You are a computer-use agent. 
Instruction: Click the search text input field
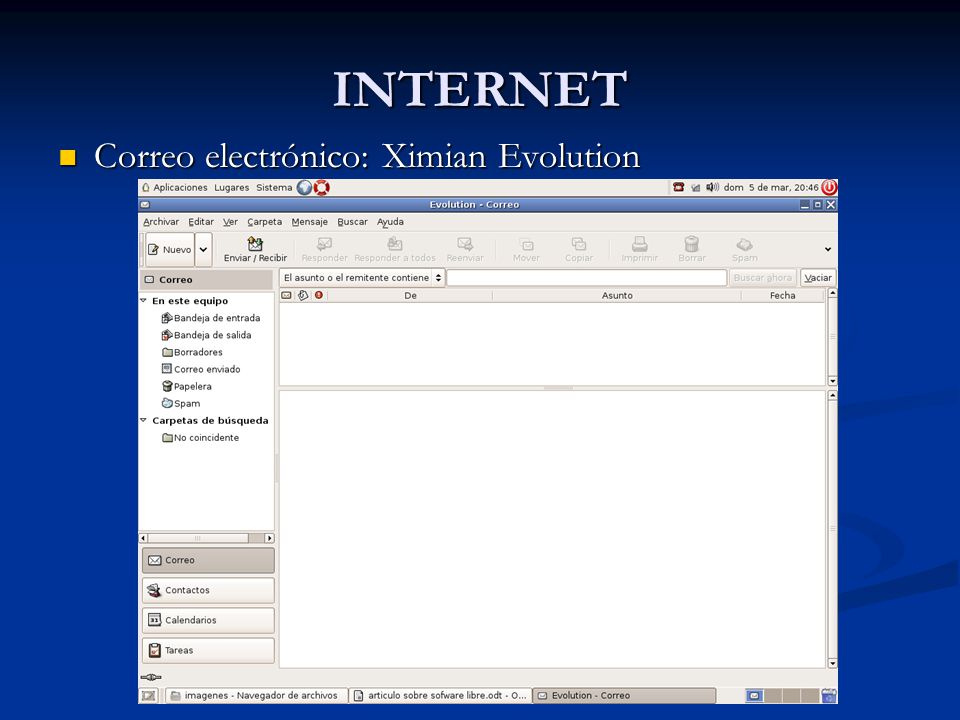click(x=587, y=277)
